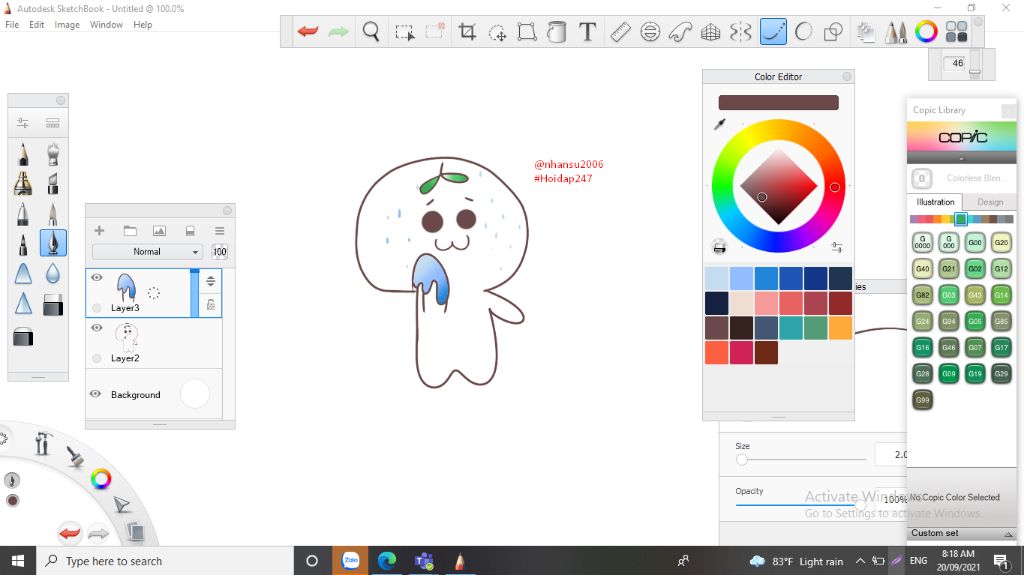The image size is (1024, 575).
Task: Select the French Curve tool
Action: pos(680,31)
